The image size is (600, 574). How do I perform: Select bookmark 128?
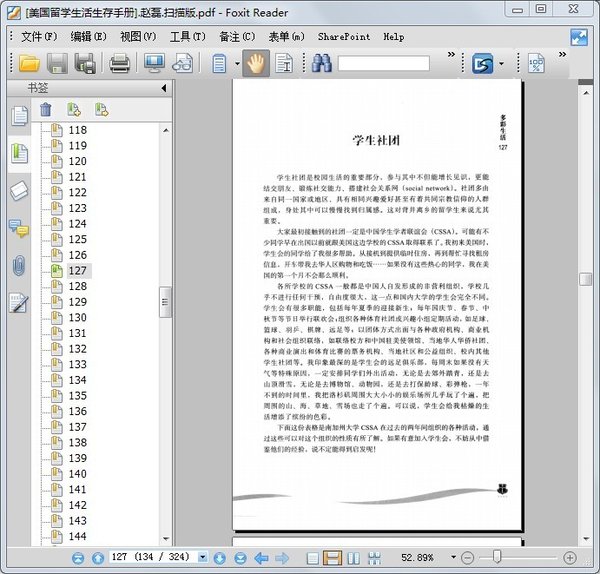click(78, 286)
